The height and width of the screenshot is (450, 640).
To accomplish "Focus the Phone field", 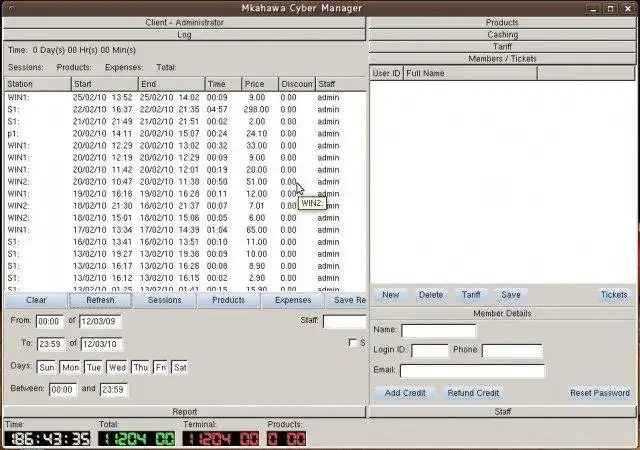I will pyautogui.click(x=512, y=351).
